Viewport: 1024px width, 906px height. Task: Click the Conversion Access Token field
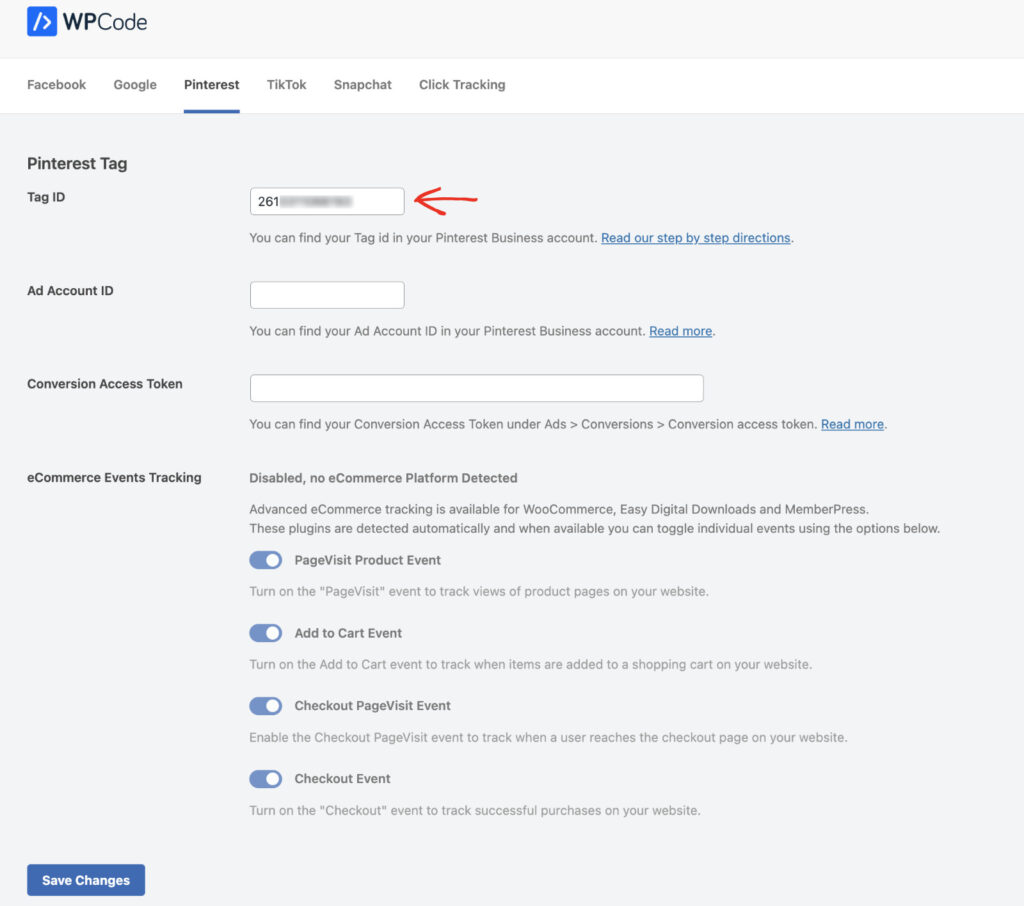pyautogui.click(x=476, y=388)
